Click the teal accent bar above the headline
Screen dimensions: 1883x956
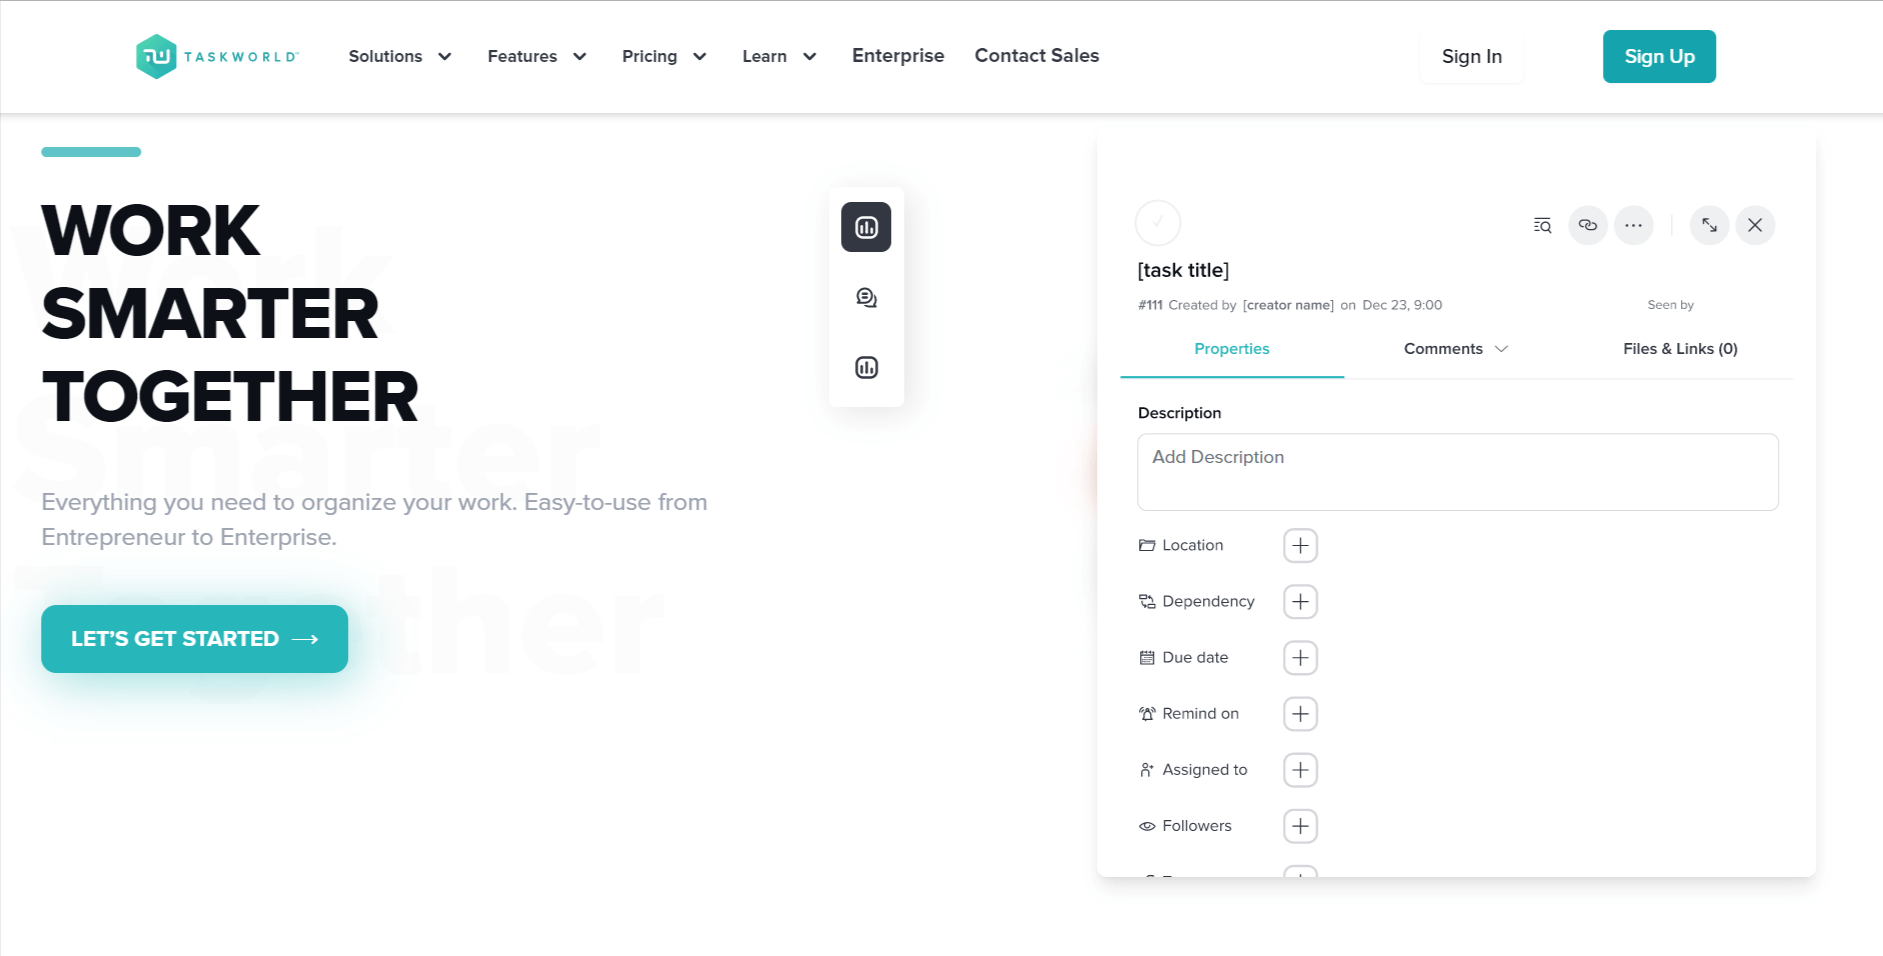[90, 151]
